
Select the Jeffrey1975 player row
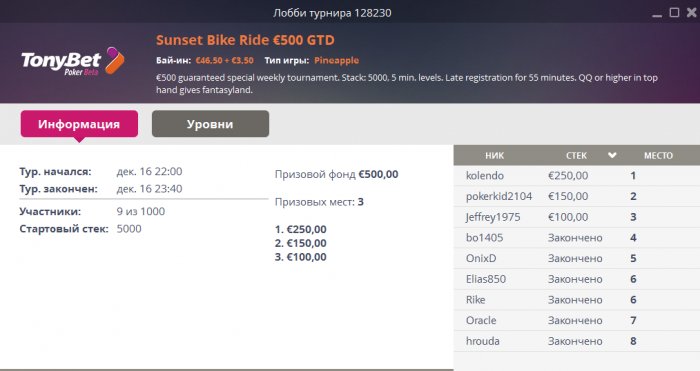tap(577, 217)
